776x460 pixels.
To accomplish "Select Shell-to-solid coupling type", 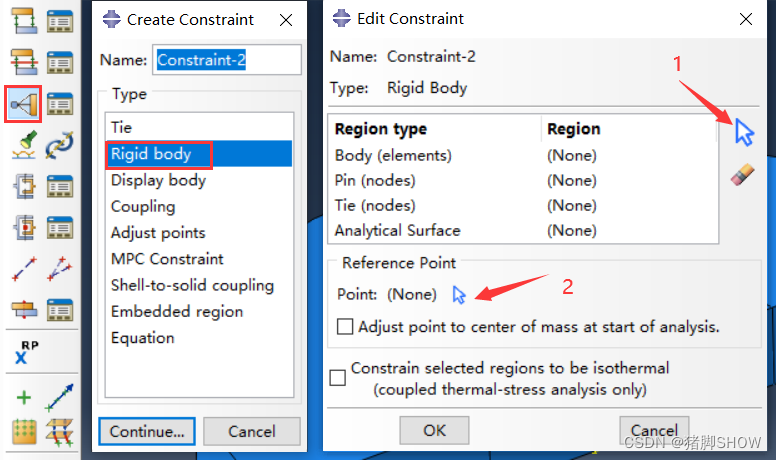I will (x=192, y=285).
